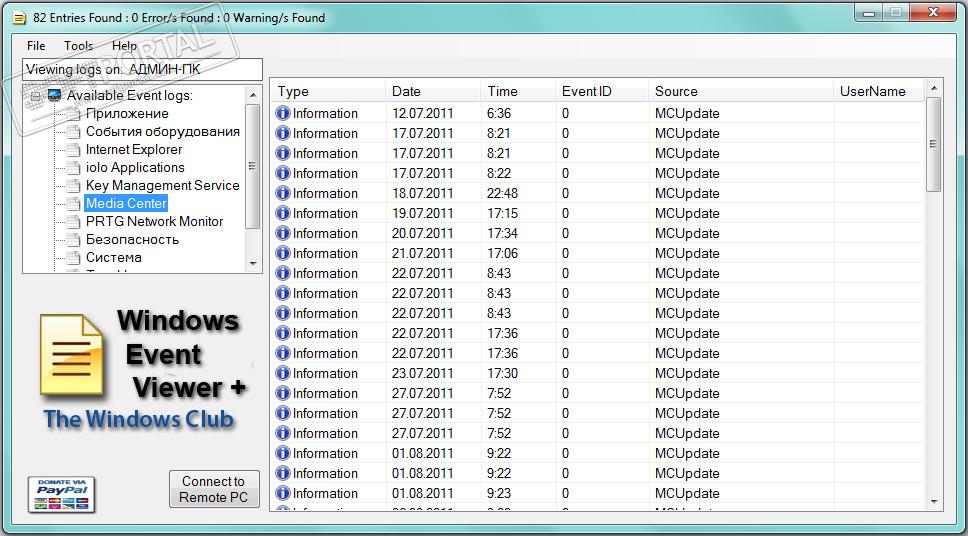Open the File menu
Viewport: 968px width, 536px height.
pyautogui.click(x=36, y=46)
